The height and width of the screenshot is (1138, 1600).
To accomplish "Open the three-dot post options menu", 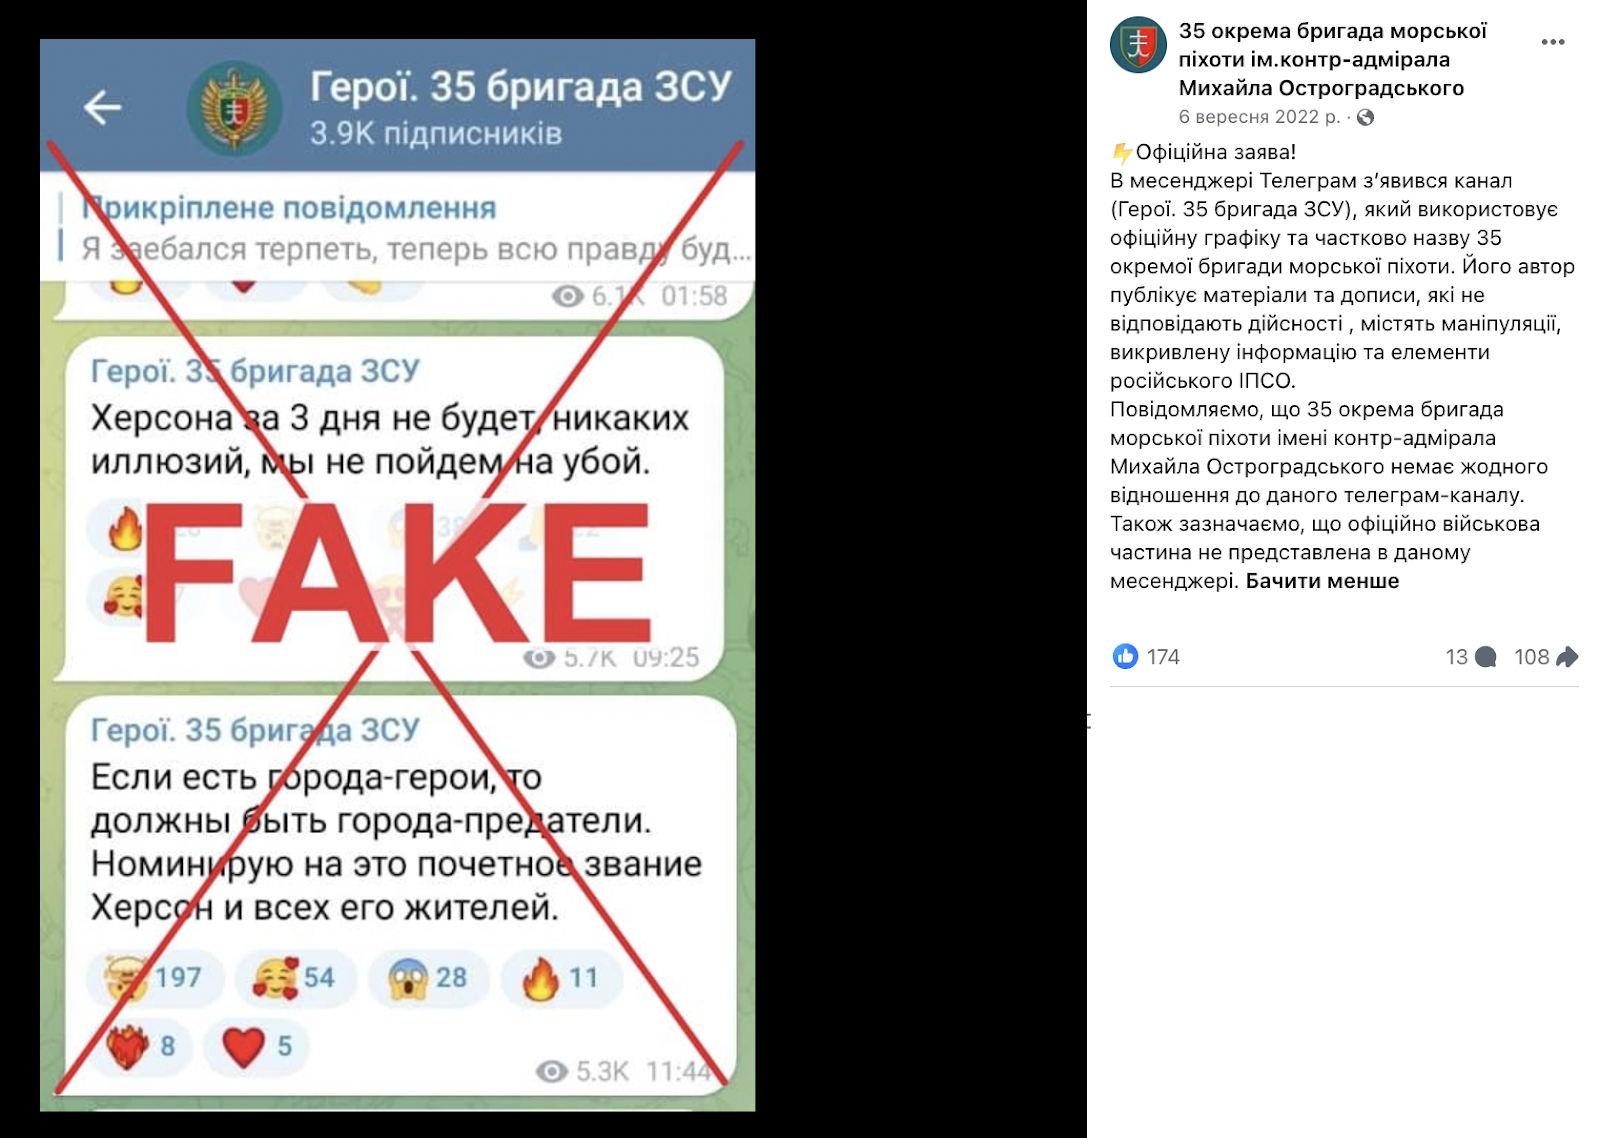I will point(1552,42).
